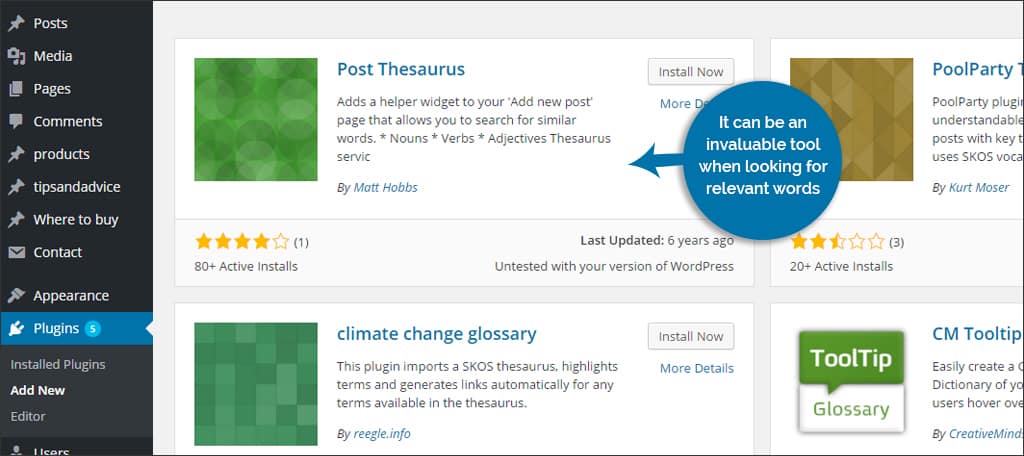The image size is (1024, 456).
Task: Click the Appearance paintbrush icon
Action: pyautogui.click(x=16, y=296)
